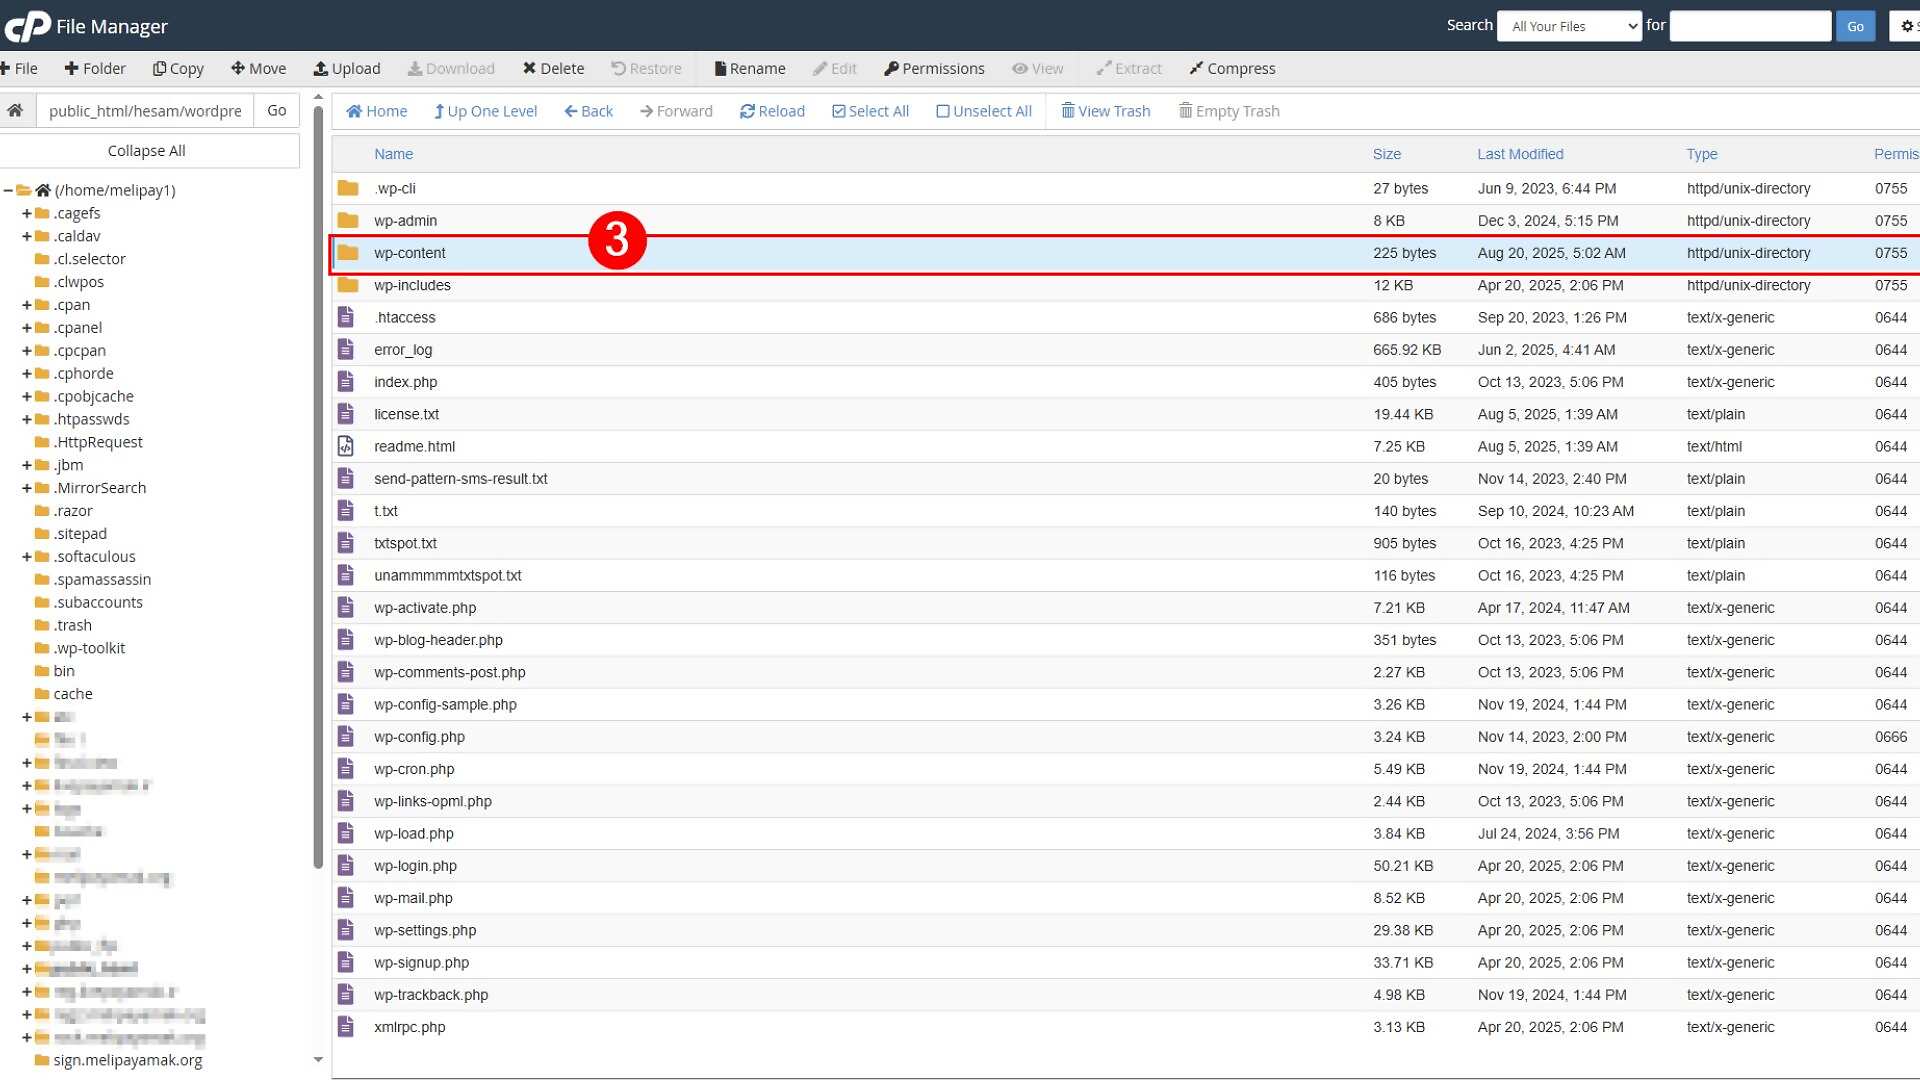1920x1080 pixels.
Task: Click the Name column header link
Action: point(393,154)
